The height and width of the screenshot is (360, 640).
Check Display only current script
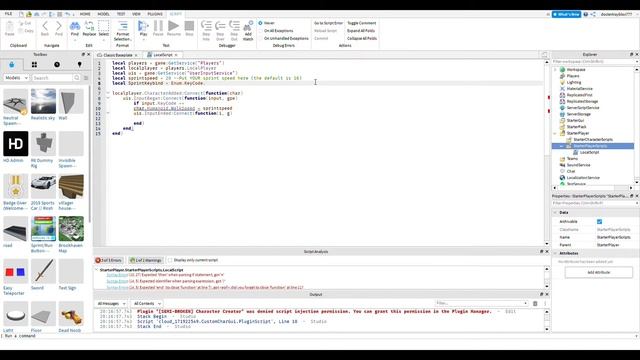tap(170, 260)
